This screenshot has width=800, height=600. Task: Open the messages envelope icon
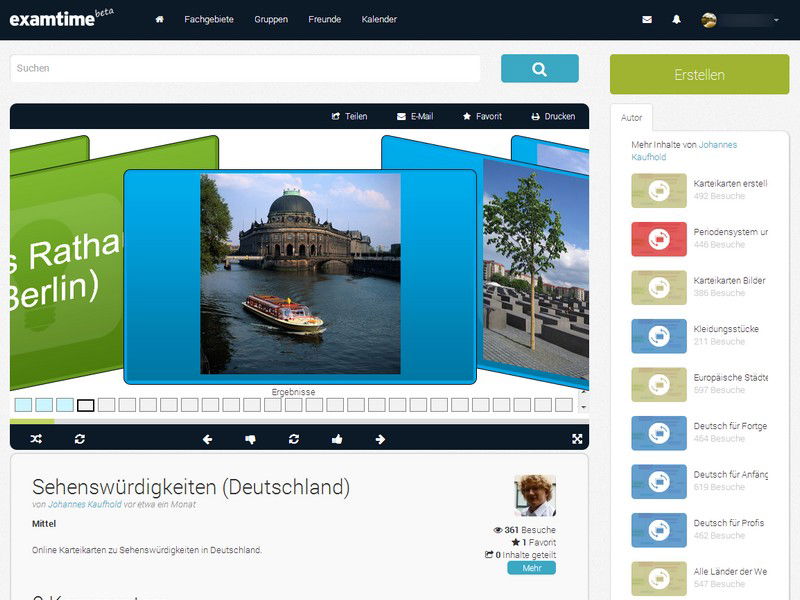coord(647,19)
